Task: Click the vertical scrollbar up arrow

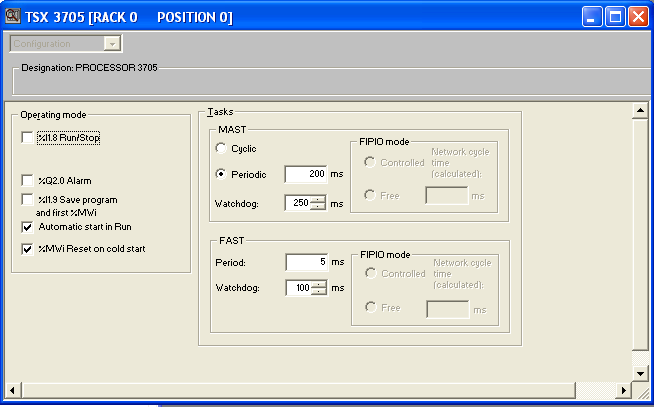Action: point(640,111)
